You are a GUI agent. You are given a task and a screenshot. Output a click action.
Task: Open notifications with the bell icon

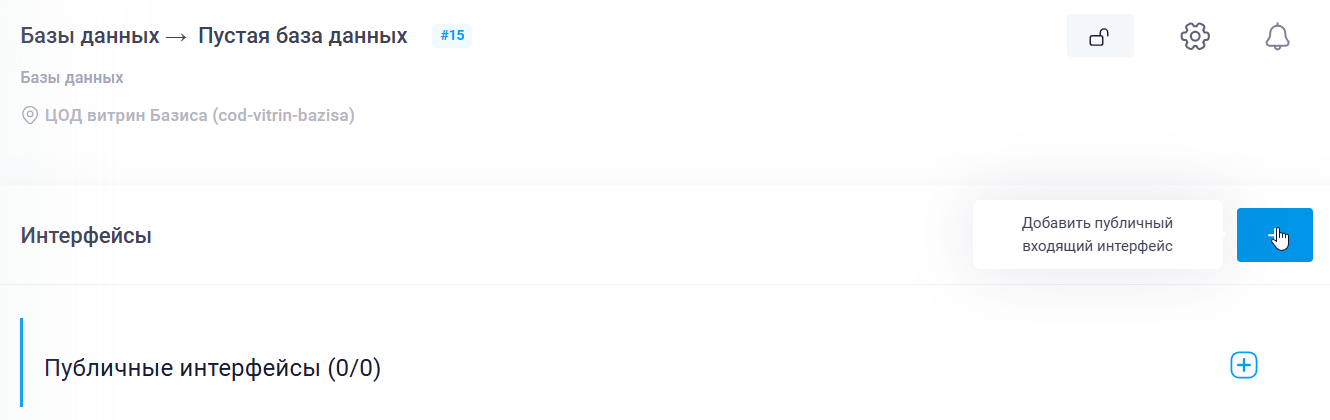[1277, 37]
